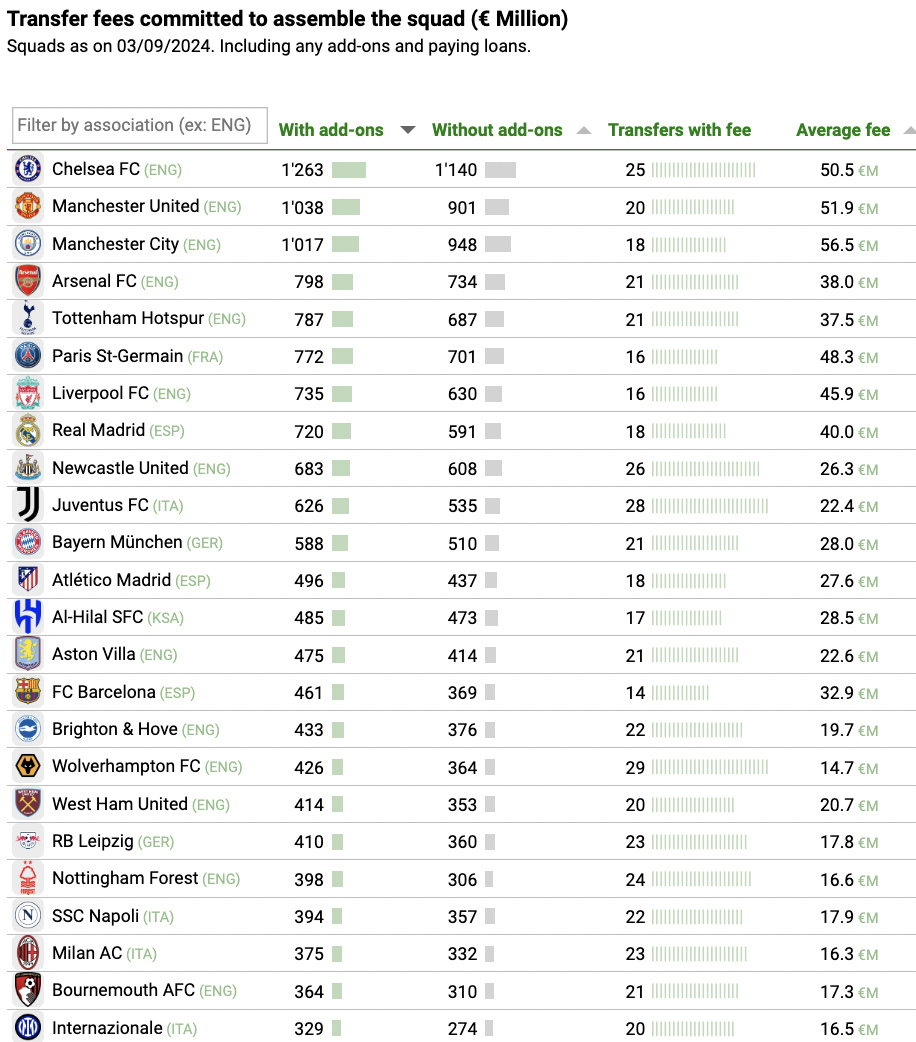Click the Real Madrid crest icon
Screen dimensions: 916x1042
pyautogui.click(x=28, y=430)
